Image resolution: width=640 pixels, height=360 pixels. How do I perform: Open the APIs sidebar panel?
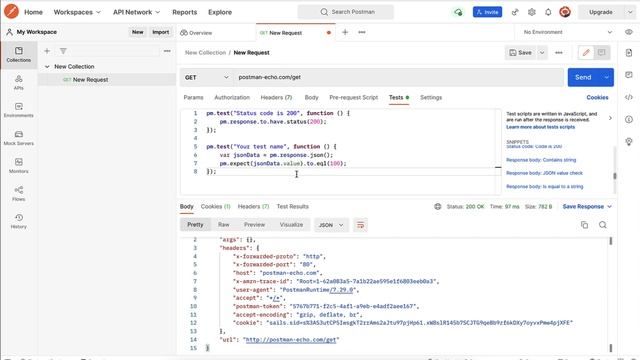18,82
